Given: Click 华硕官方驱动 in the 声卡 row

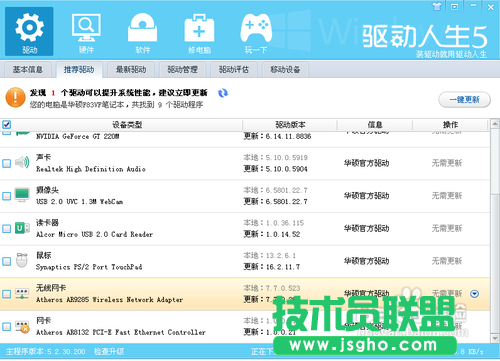Looking at the screenshot, I should click(x=366, y=163).
